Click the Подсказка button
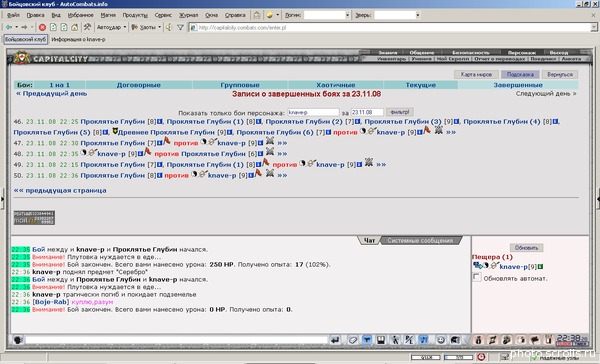The height and width of the screenshot is (364, 600). 520,74
